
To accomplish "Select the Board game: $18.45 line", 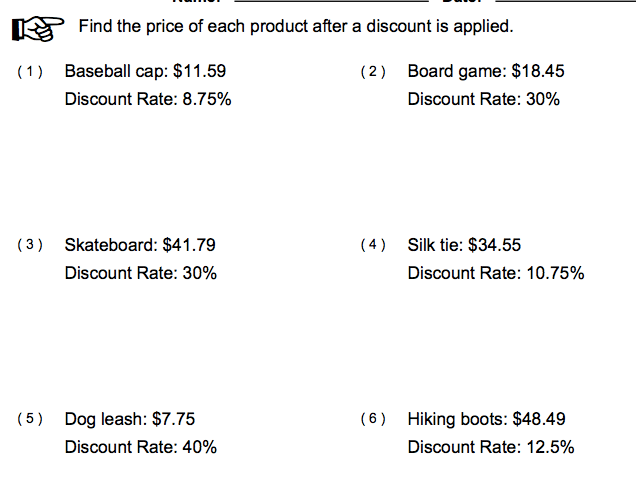I will click(486, 71).
